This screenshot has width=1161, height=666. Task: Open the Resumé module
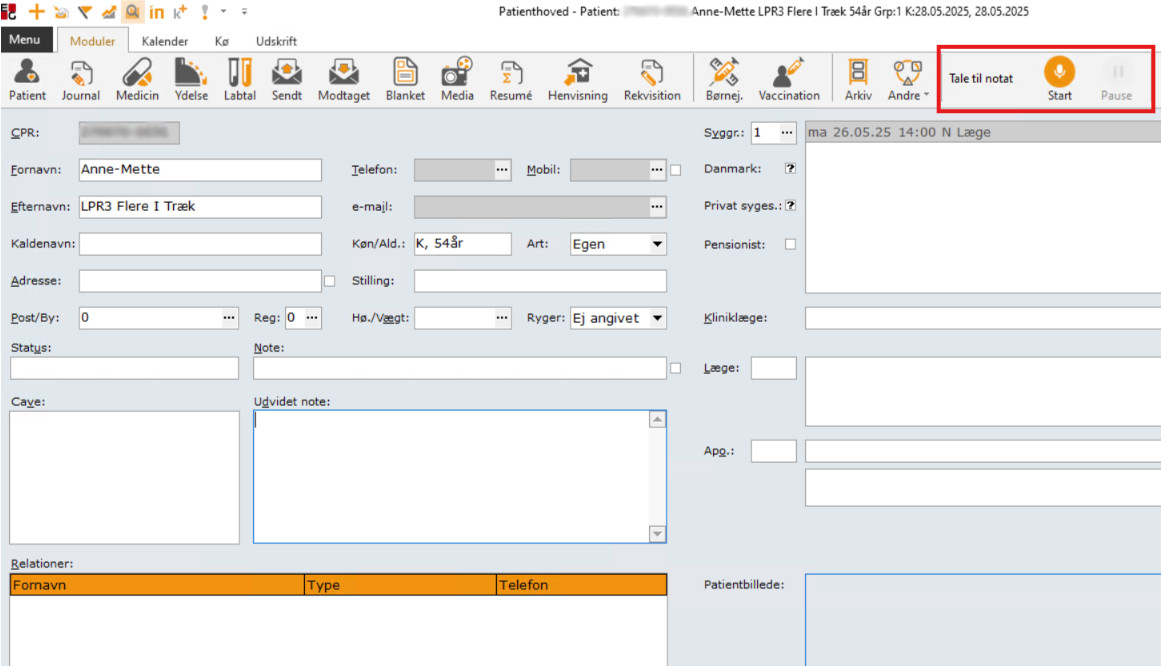[x=511, y=80]
